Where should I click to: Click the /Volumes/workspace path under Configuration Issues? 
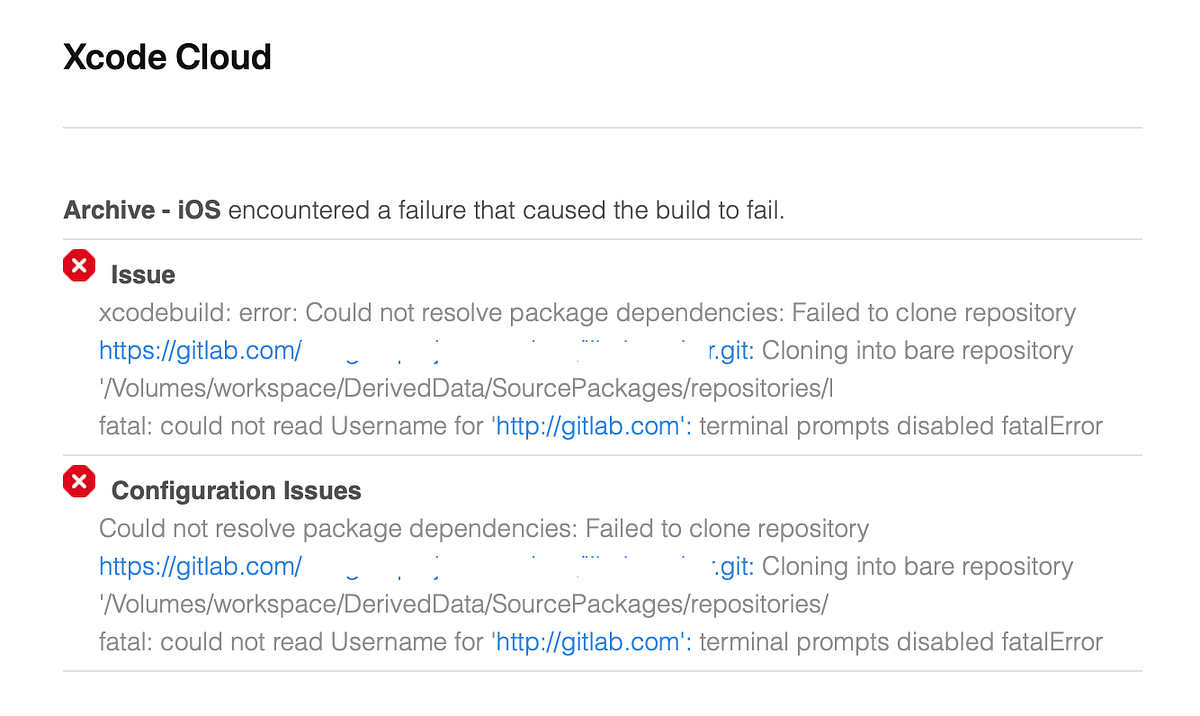point(464,605)
